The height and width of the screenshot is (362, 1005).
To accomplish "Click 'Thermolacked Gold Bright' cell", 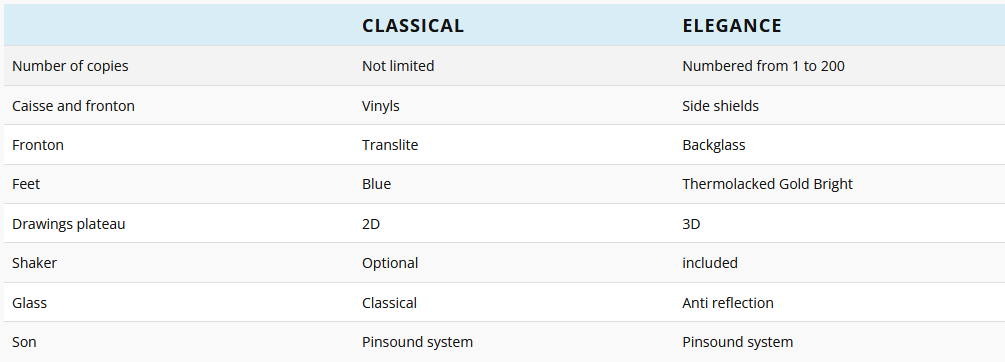I will click(767, 184).
